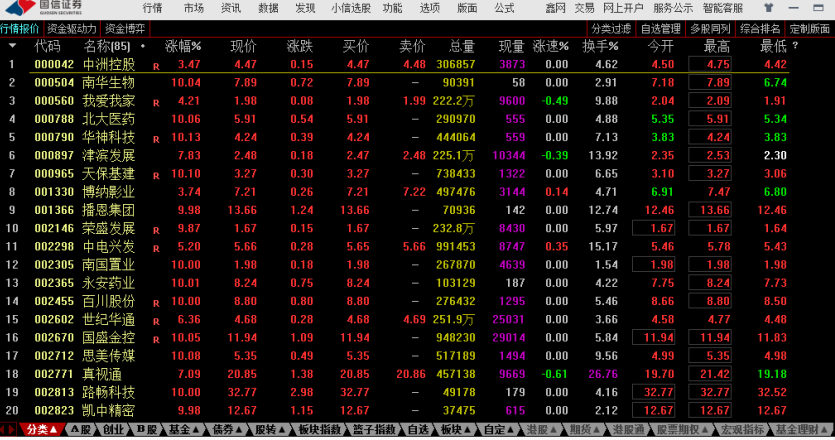Screen dimensions: 835x440
Task: Click the Guosen Securities logo
Action: click(x=45, y=7)
